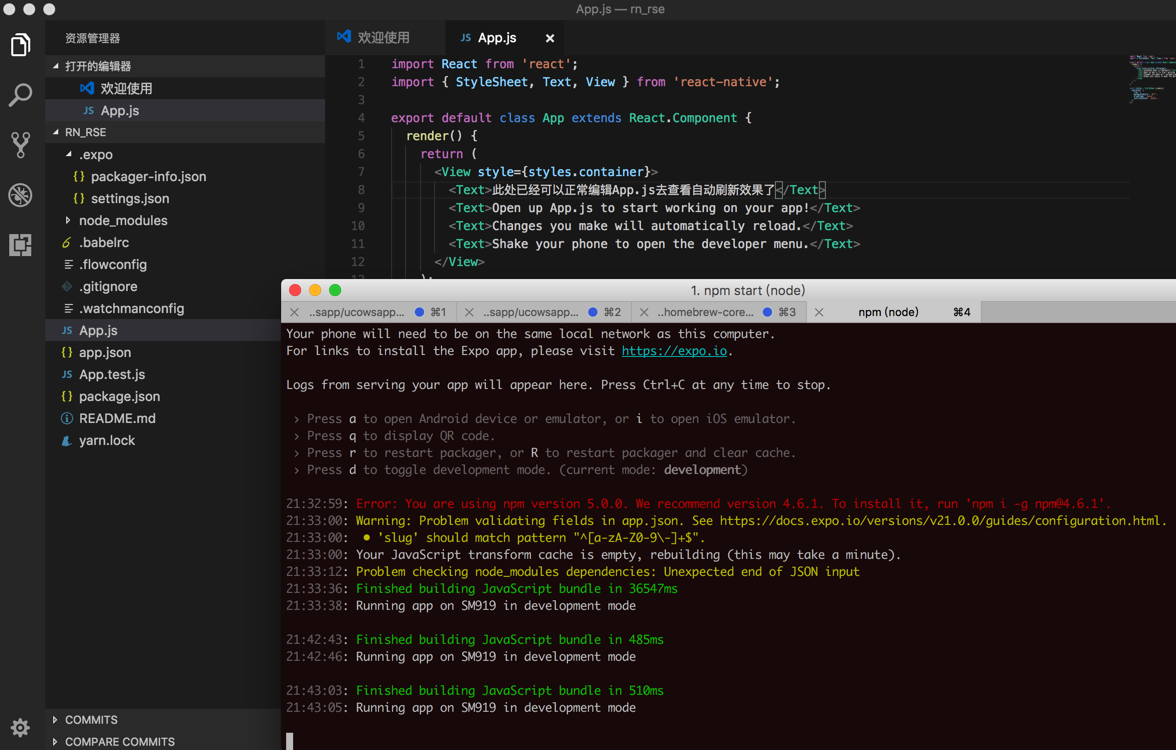Click the editor minimap preview

coord(1151,78)
